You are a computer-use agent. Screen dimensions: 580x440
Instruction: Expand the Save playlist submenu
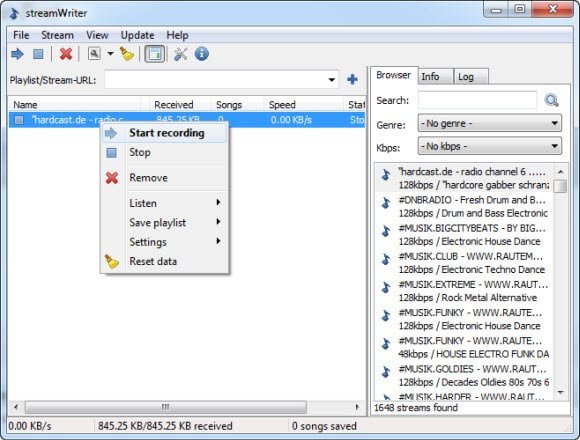point(165,223)
